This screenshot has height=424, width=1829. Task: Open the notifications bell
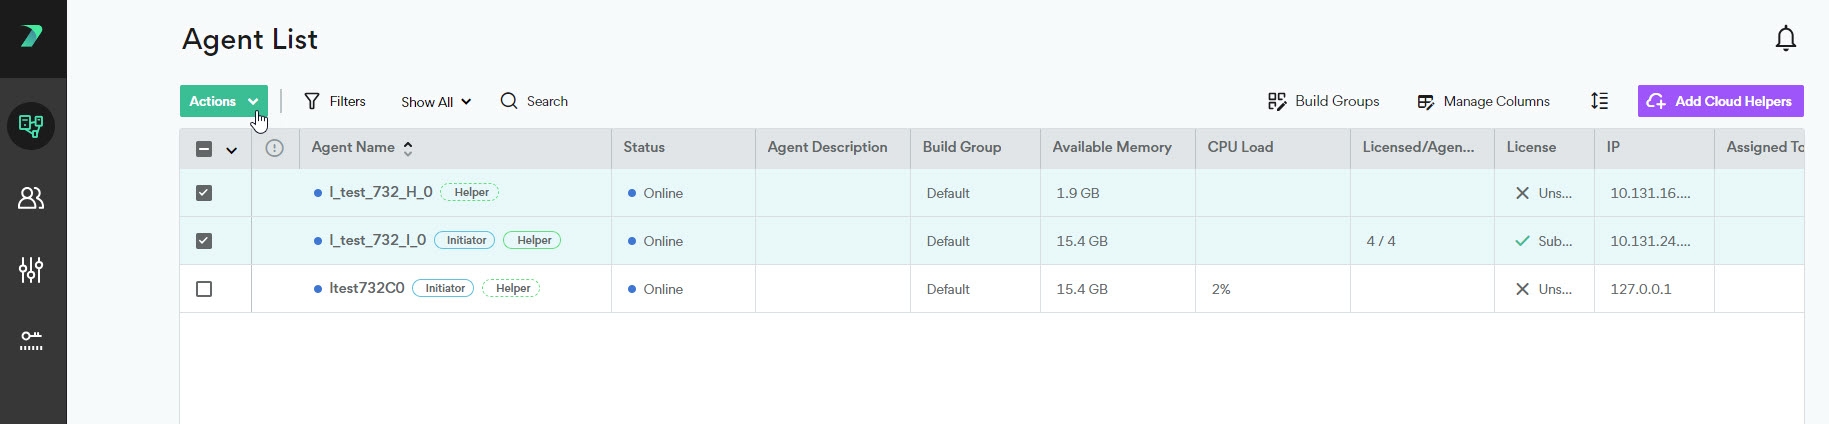[1785, 39]
